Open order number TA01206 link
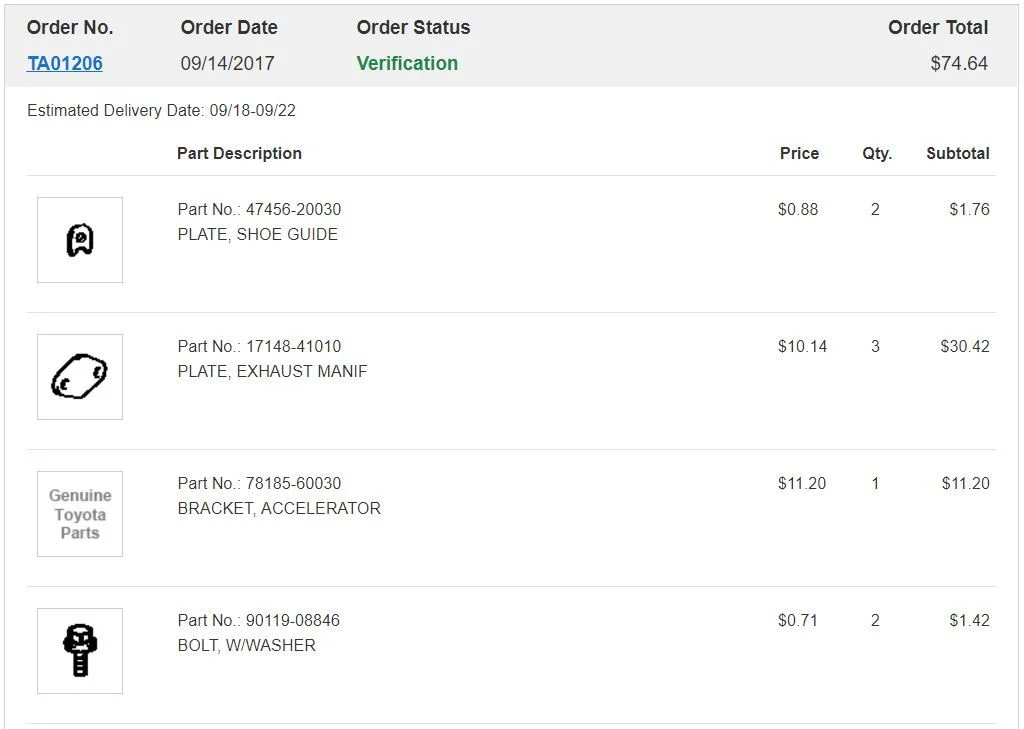The image size is (1024, 729). click(x=65, y=63)
